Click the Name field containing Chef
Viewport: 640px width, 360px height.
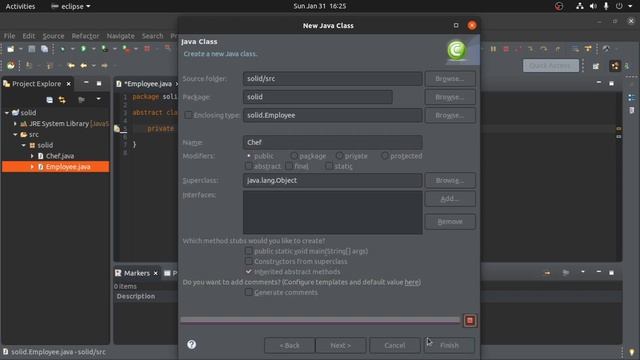tap(332, 142)
